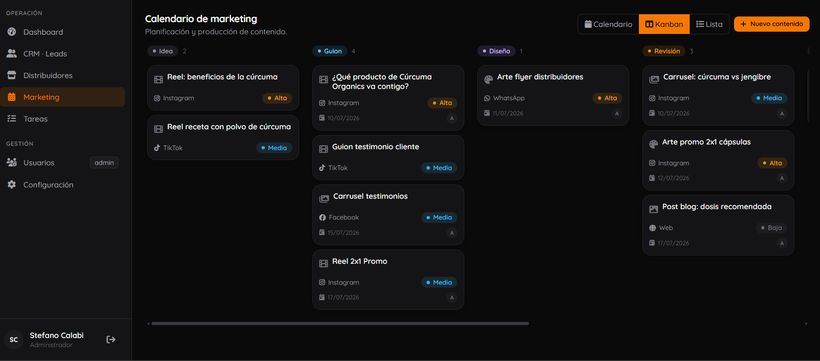Click the Idea column label
Viewport: 820px width, 361px height.
point(163,51)
